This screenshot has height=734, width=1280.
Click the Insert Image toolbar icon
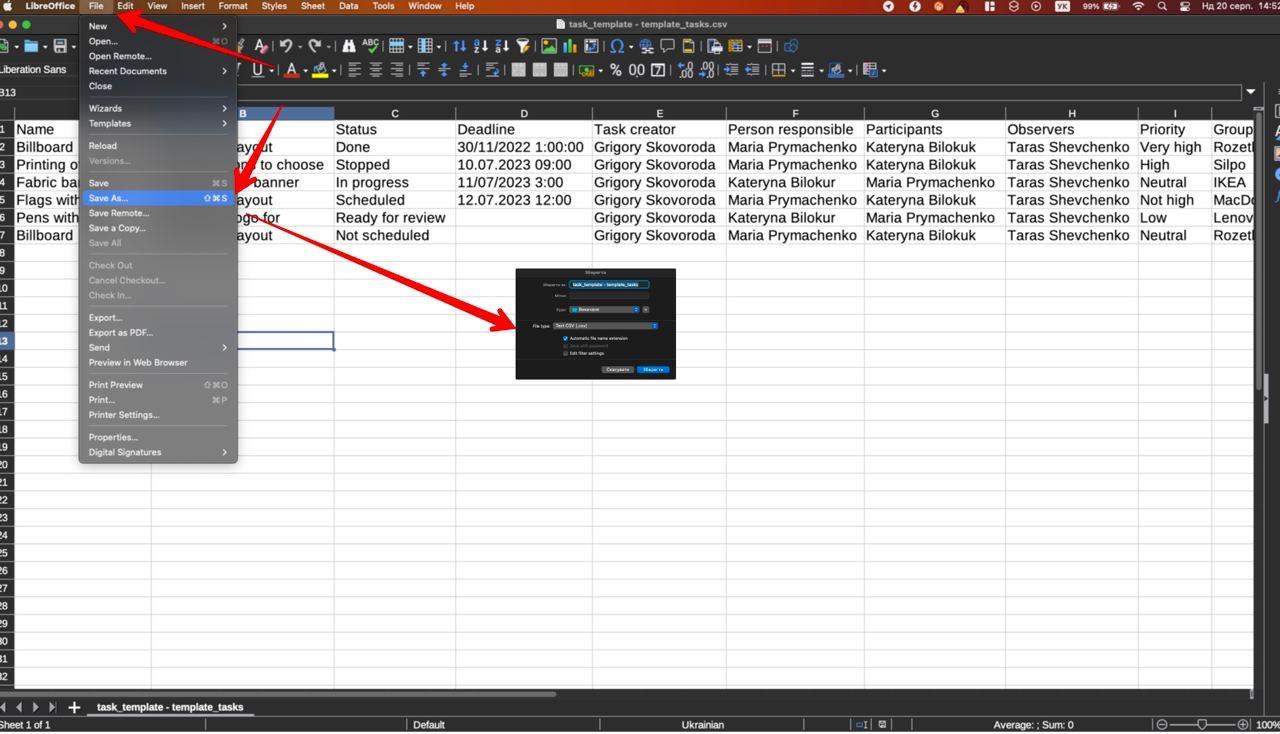[548, 46]
